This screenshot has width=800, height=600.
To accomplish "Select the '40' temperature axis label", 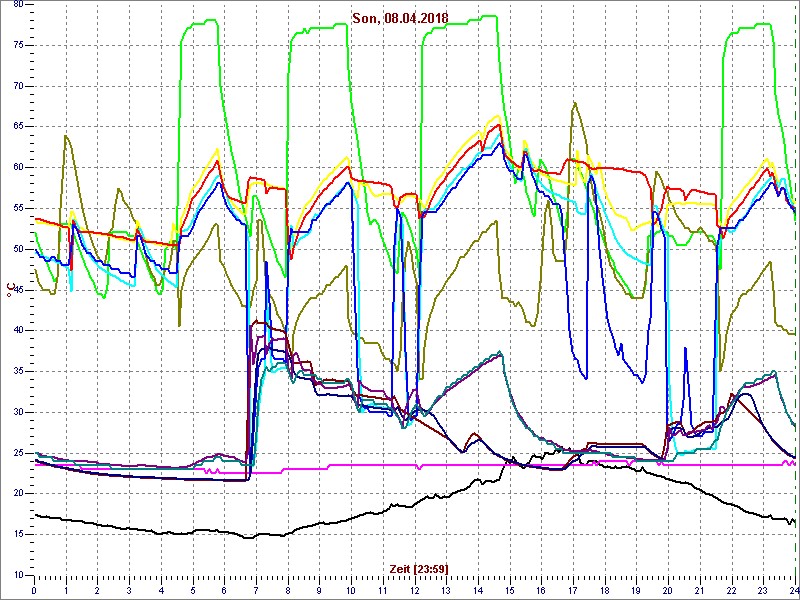I will pos(17,331).
